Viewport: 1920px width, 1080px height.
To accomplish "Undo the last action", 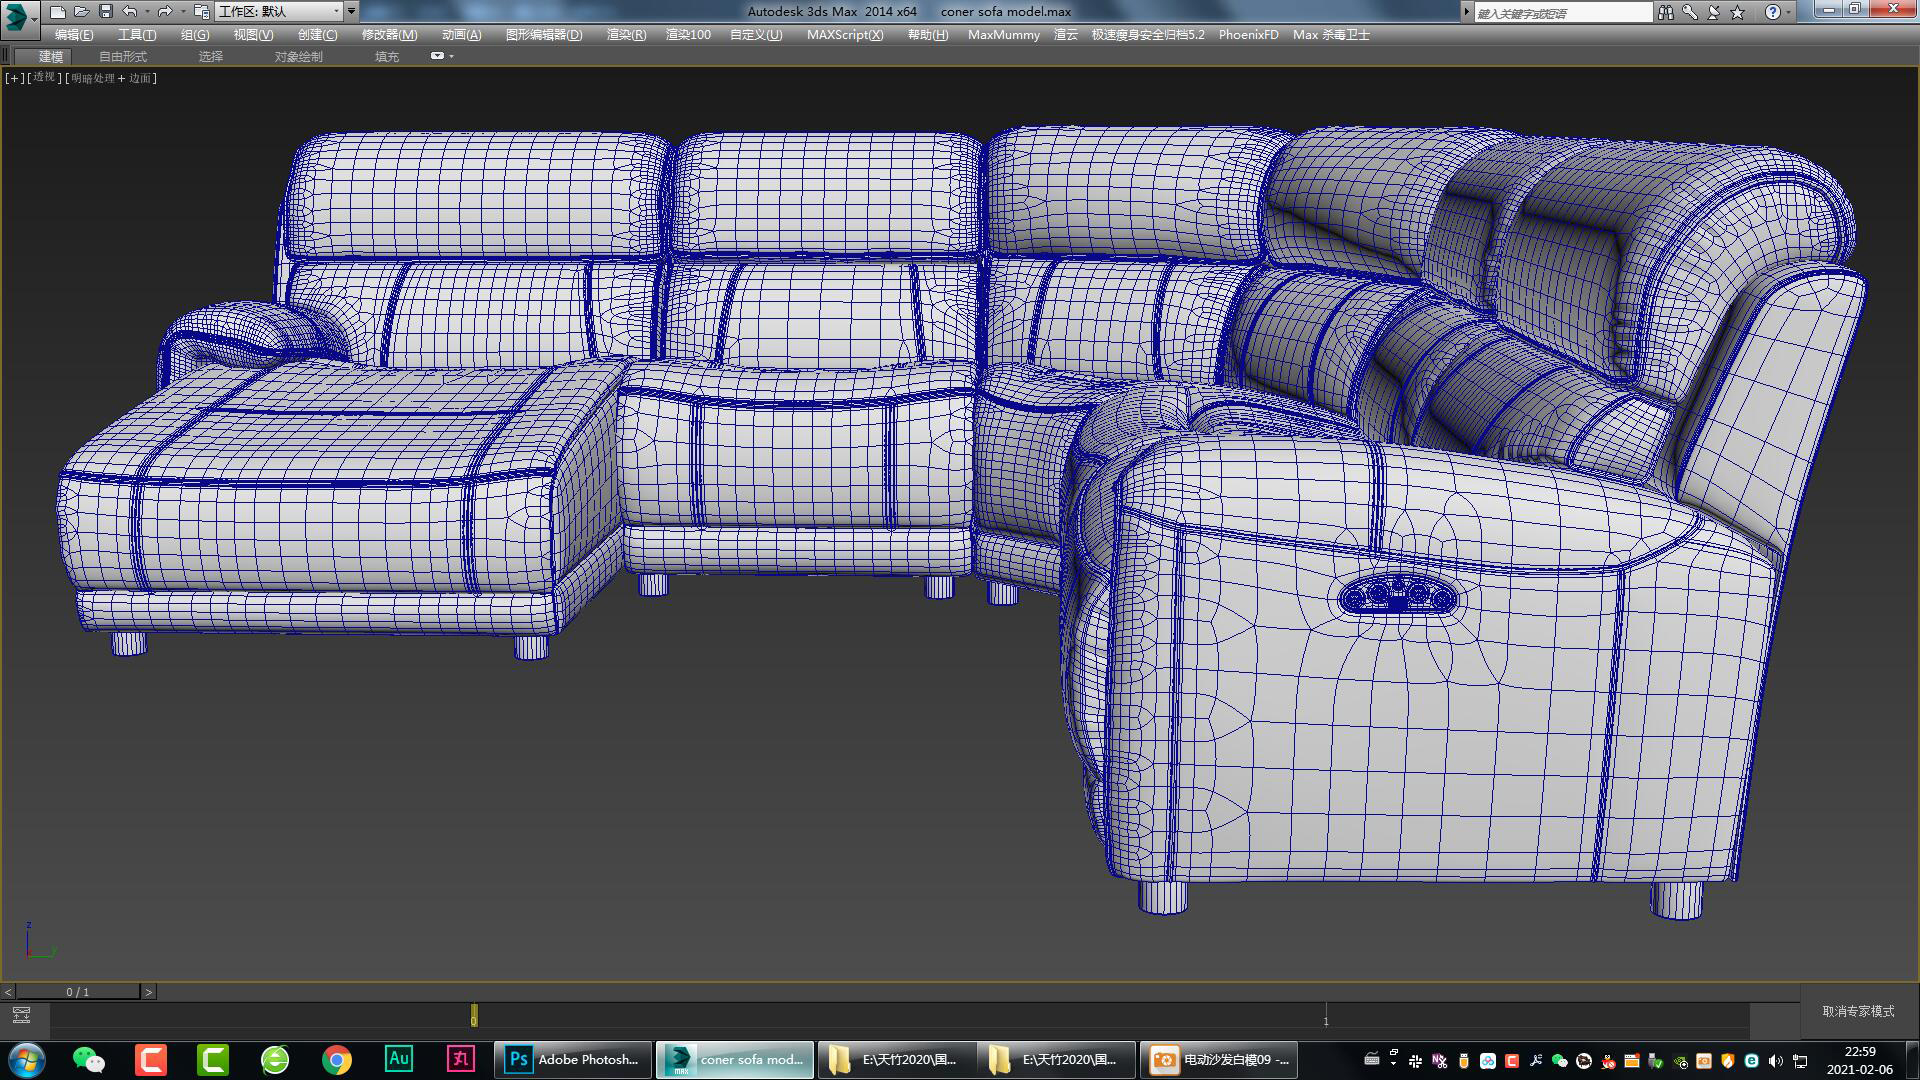I will (129, 11).
